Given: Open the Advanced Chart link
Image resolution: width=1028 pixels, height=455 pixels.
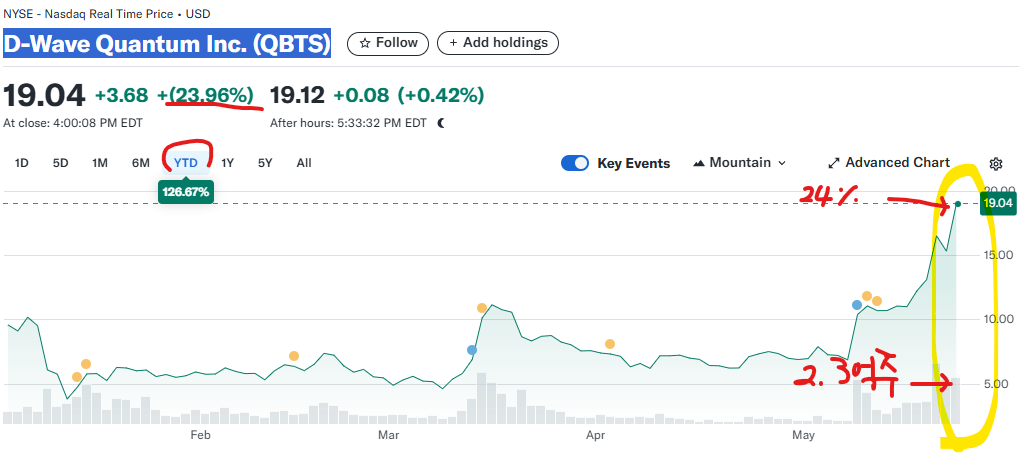Looking at the screenshot, I should click(x=888, y=163).
